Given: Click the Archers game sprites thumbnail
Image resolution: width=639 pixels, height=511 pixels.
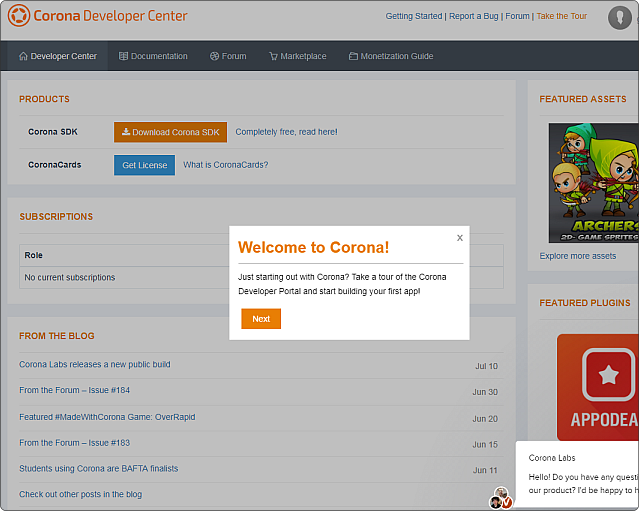Looking at the screenshot, I should pyautogui.click(x=593, y=183).
